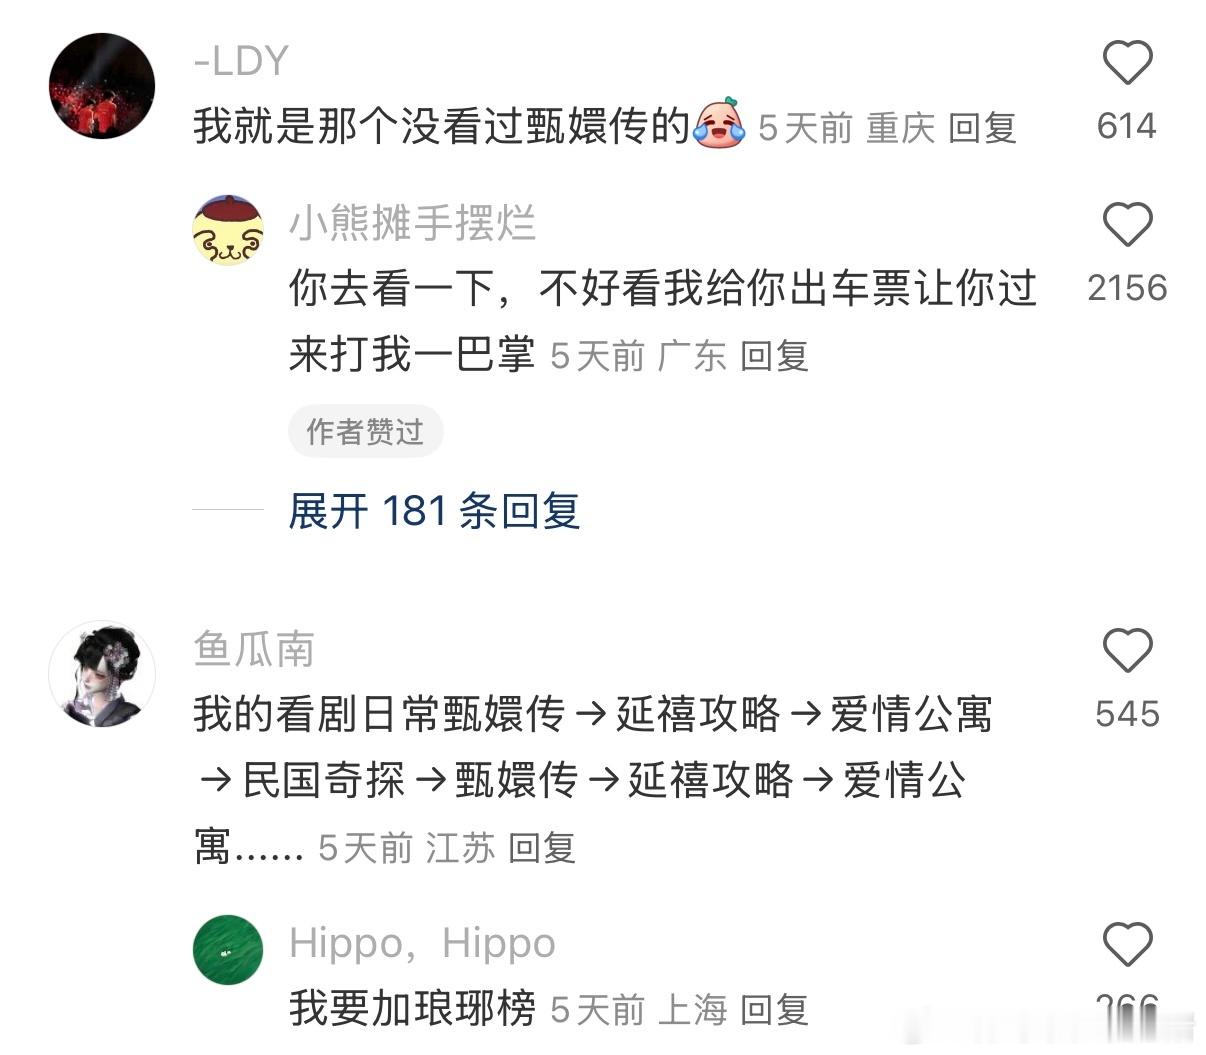Open the Hippo, Hippo username
The image size is (1206, 1055).
(x=422, y=944)
